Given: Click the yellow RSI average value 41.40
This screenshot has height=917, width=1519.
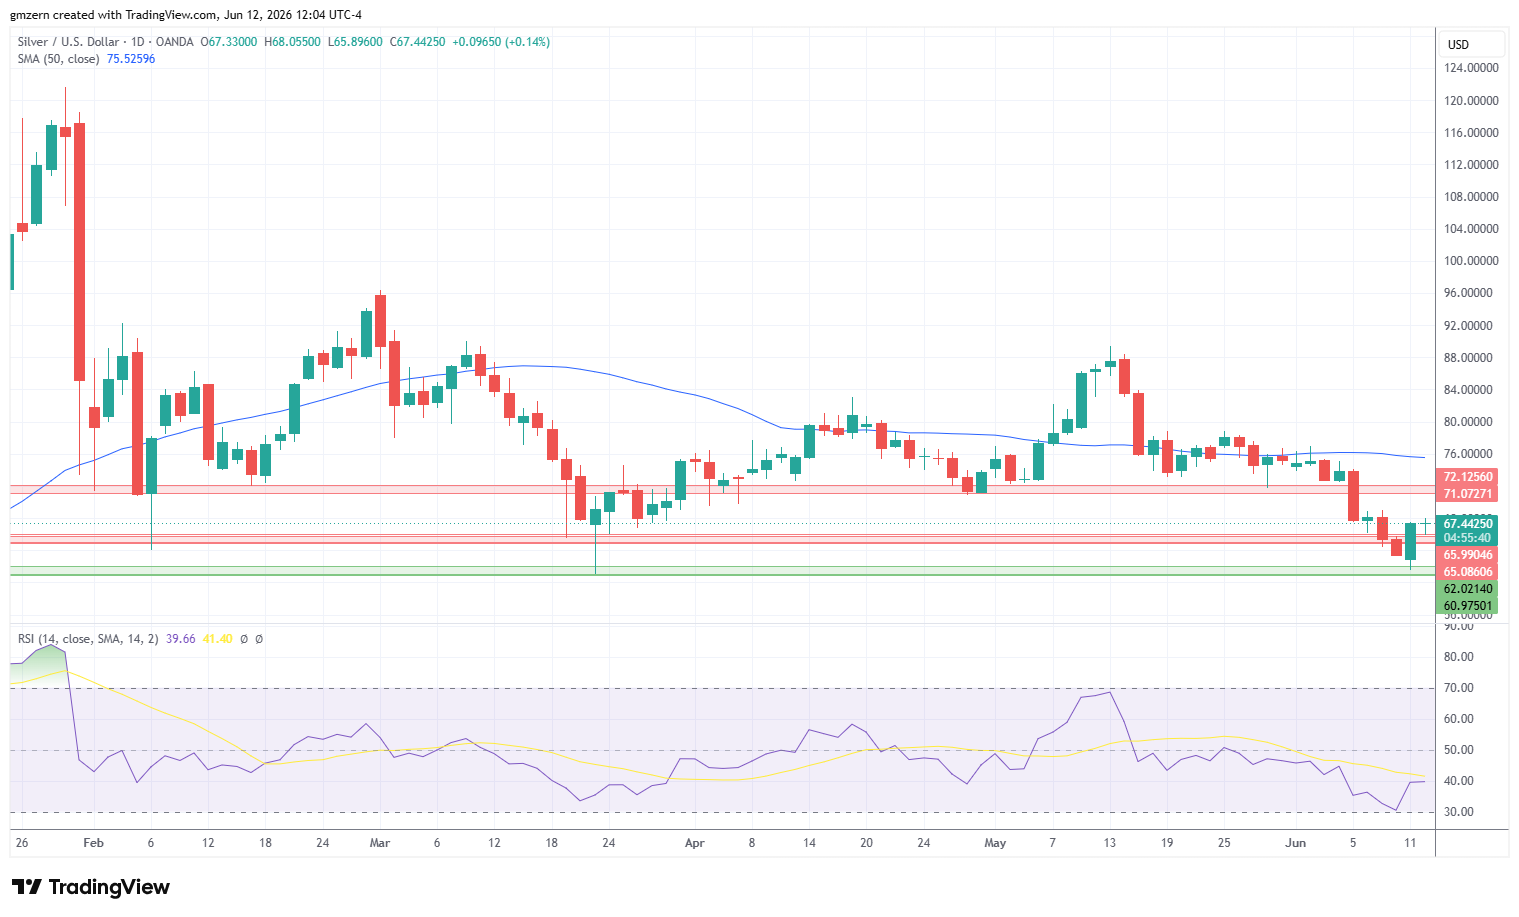Looking at the screenshot, I should point(217,639).
